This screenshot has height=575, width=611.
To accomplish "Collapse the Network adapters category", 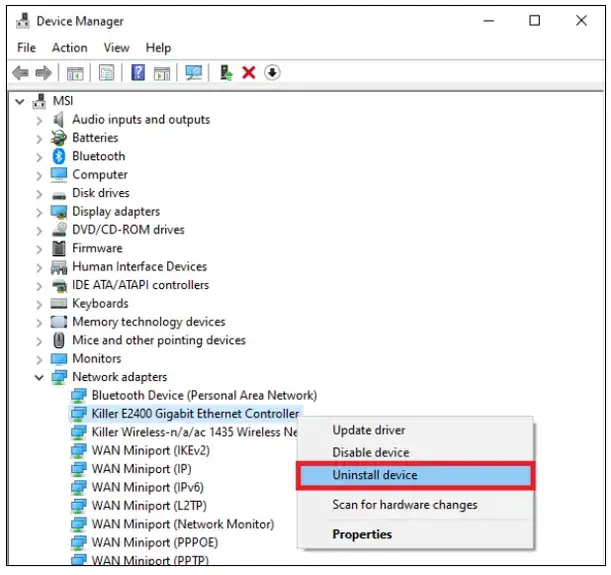I will click(x=39, y=377).
